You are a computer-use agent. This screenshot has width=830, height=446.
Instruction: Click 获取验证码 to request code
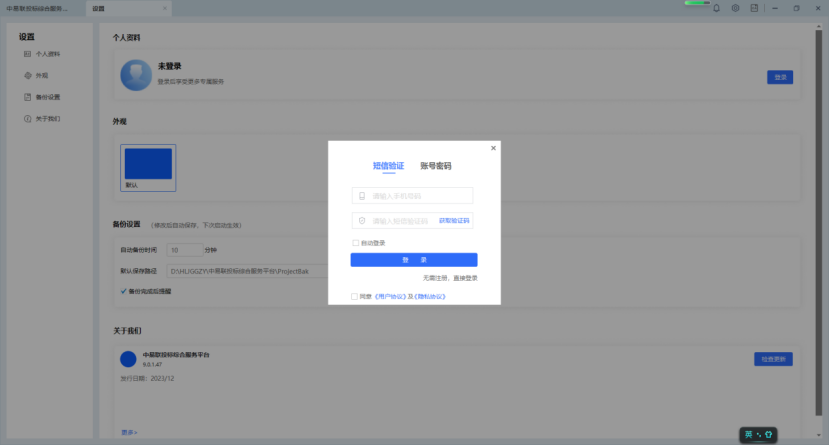click(x=454, y=221)
